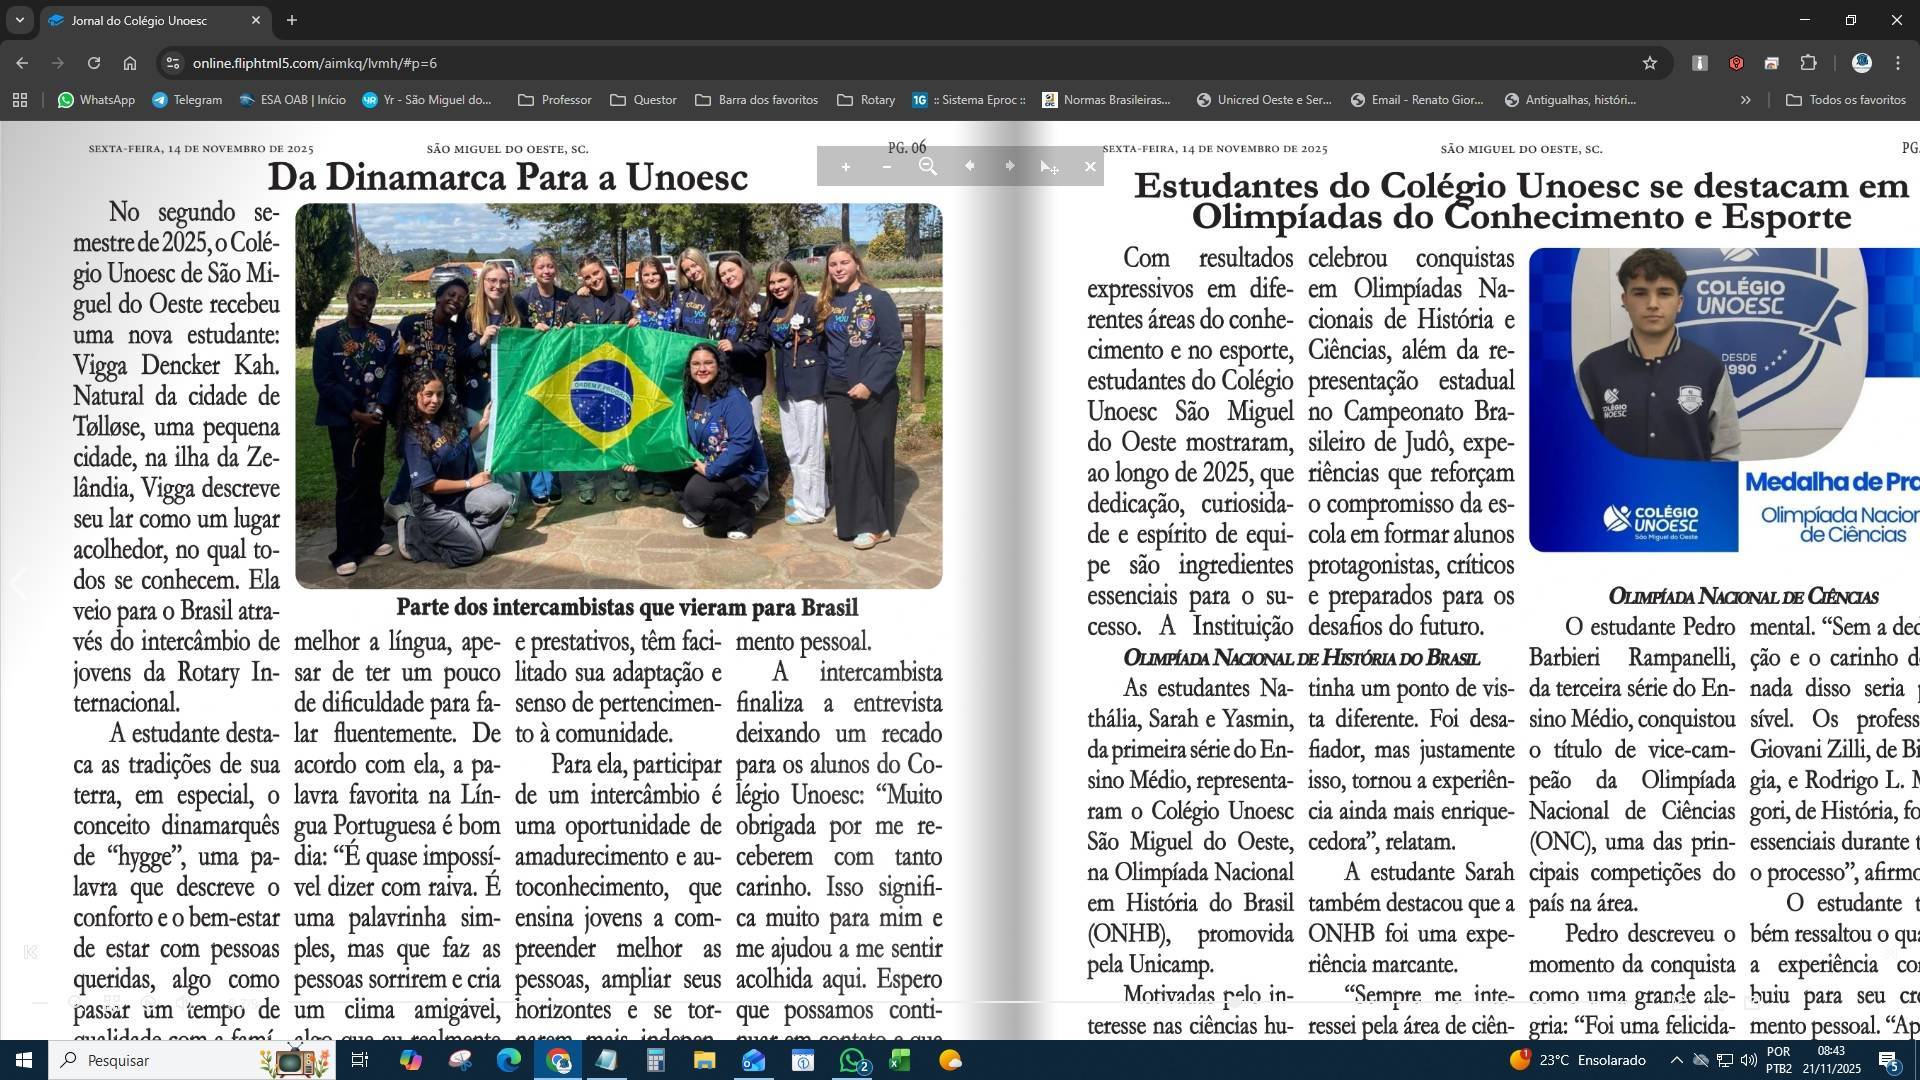Open the WhatsApp bookmark link
The height and width of the screenshot is (1080, 1920).
coord(96,100)
